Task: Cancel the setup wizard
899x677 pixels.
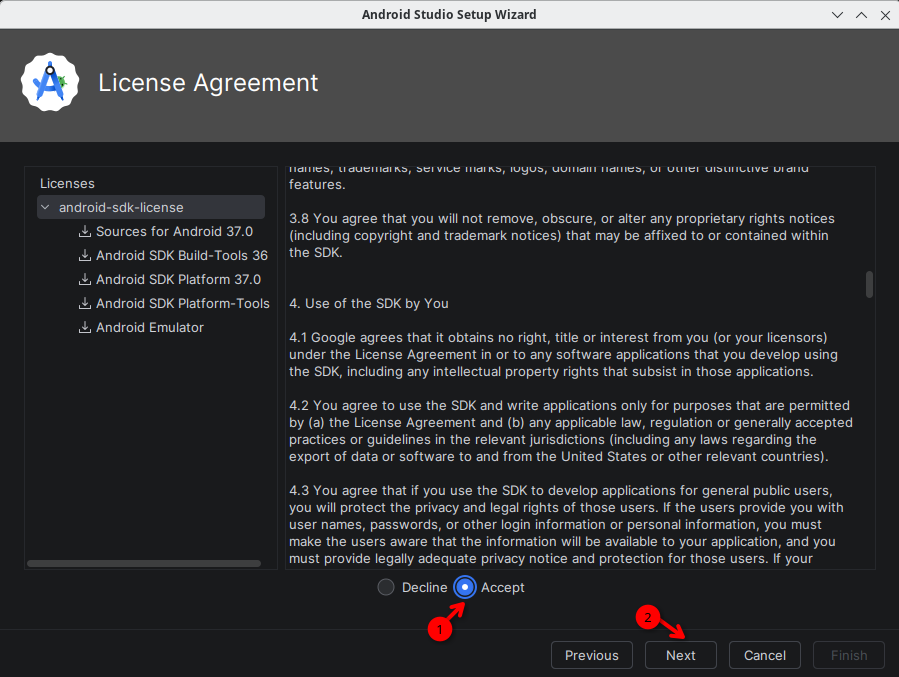Action: pyautogui.click(x=764, y=655)
